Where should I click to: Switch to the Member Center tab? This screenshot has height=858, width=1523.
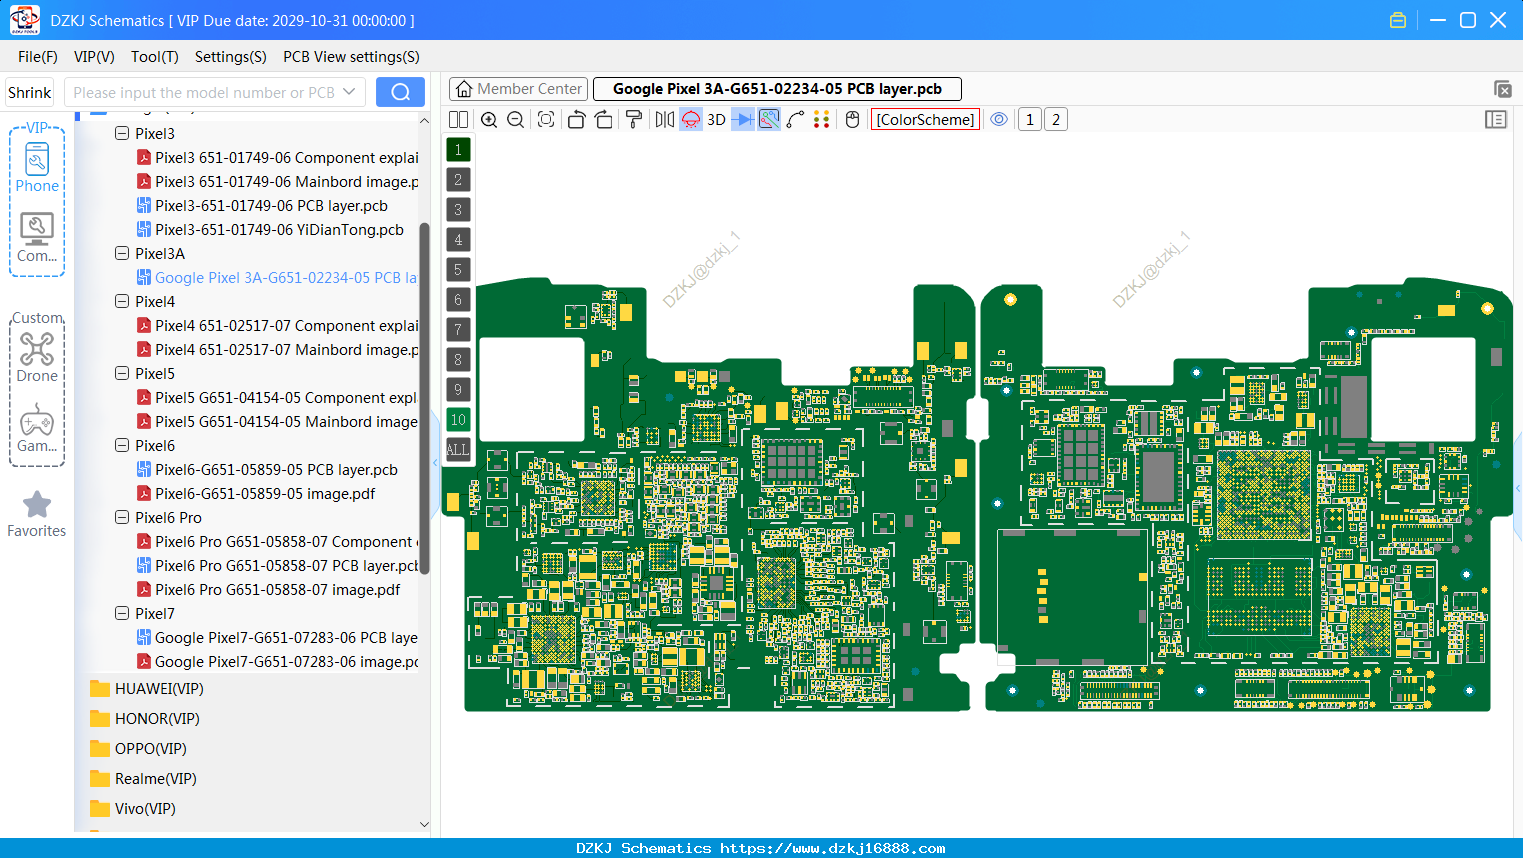518,89
